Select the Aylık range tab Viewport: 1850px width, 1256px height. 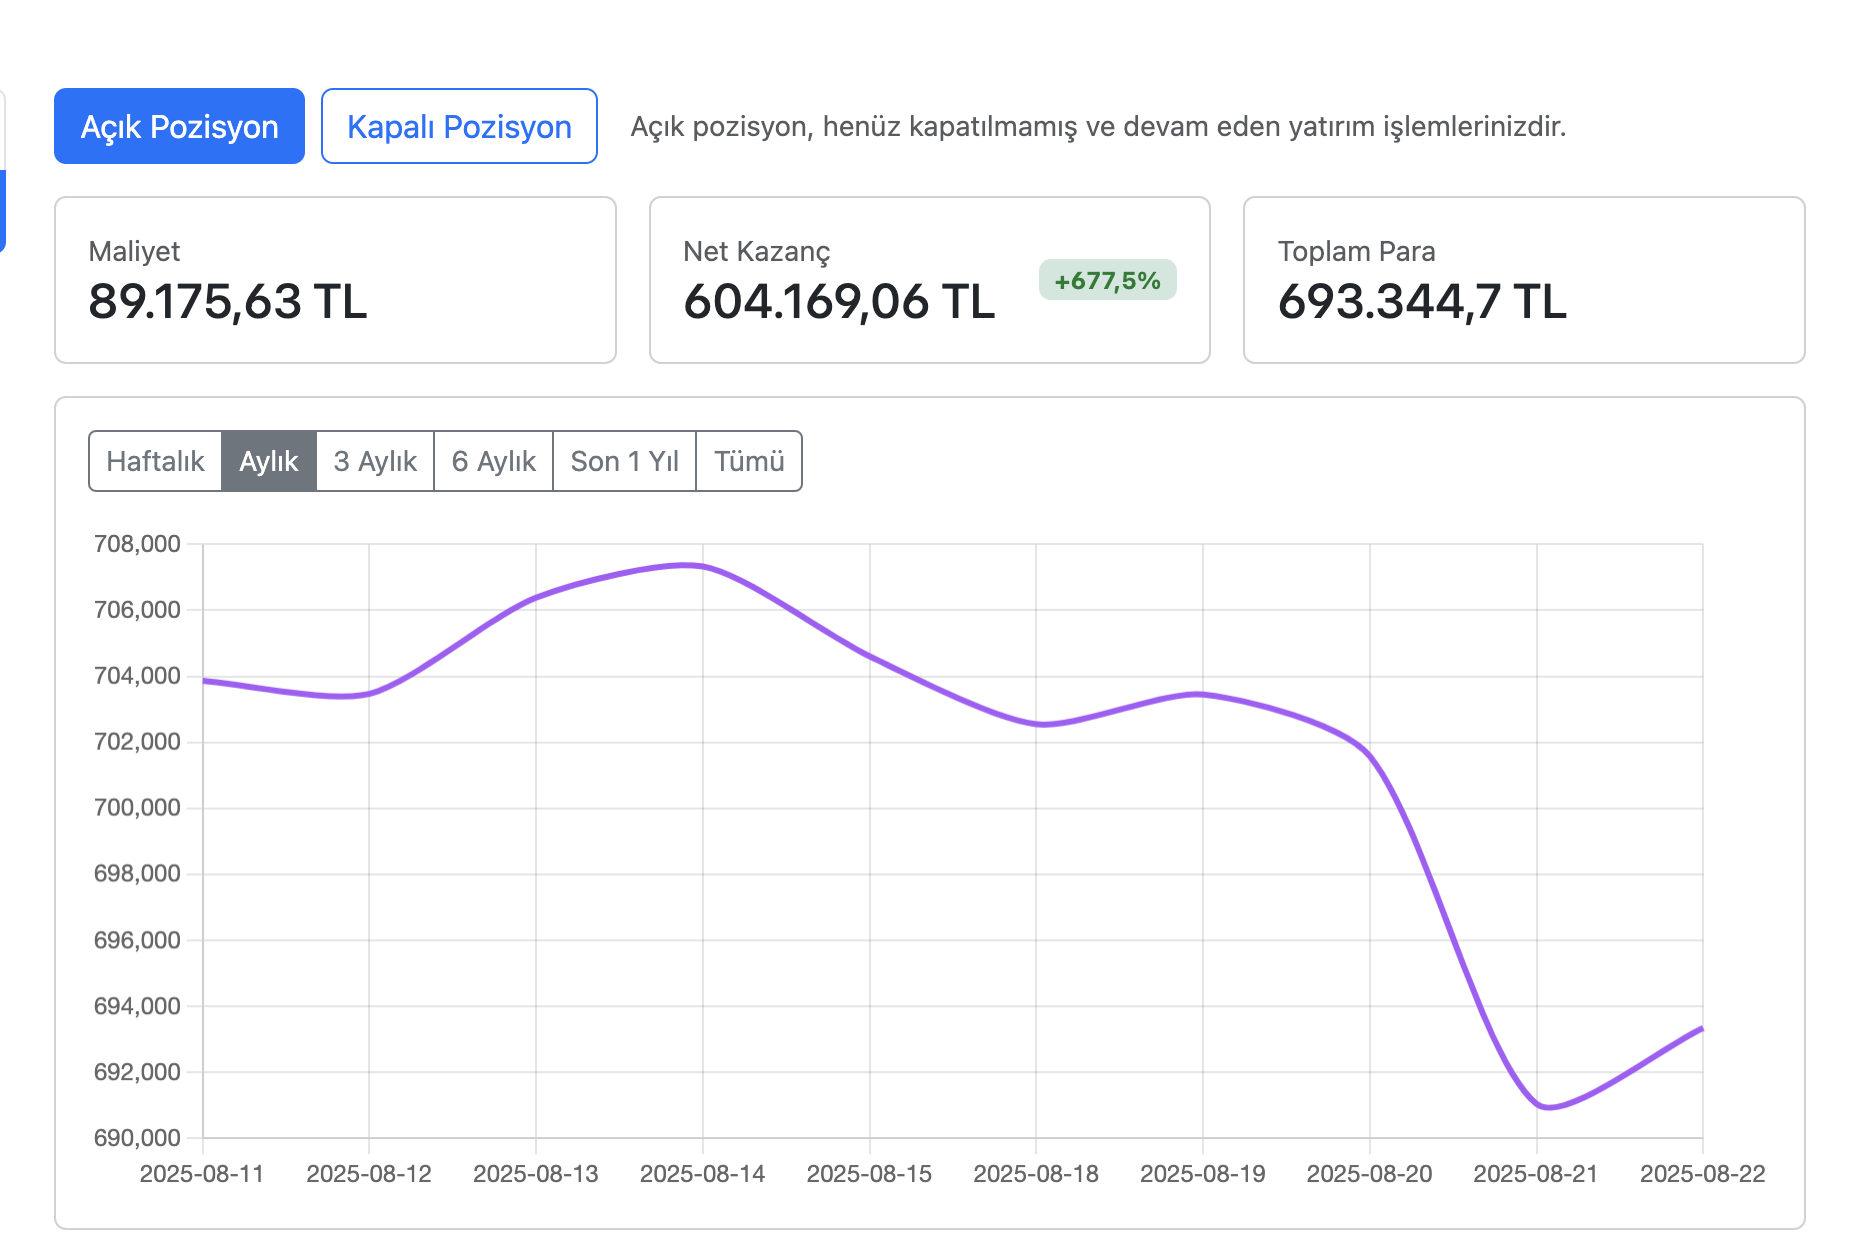pos(269,461)
